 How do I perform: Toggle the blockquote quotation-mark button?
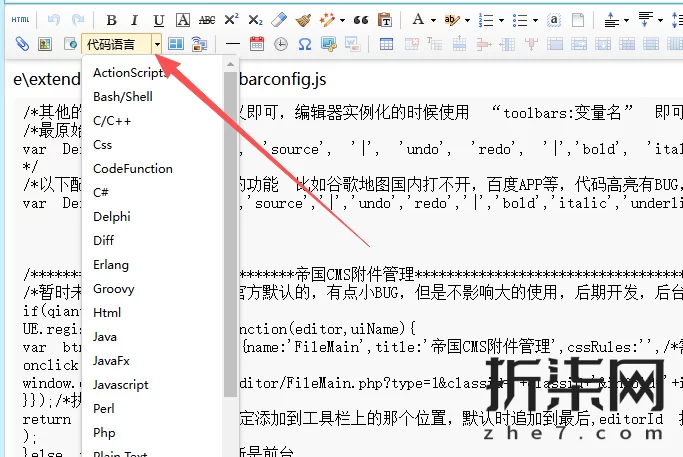click(361, 20)
